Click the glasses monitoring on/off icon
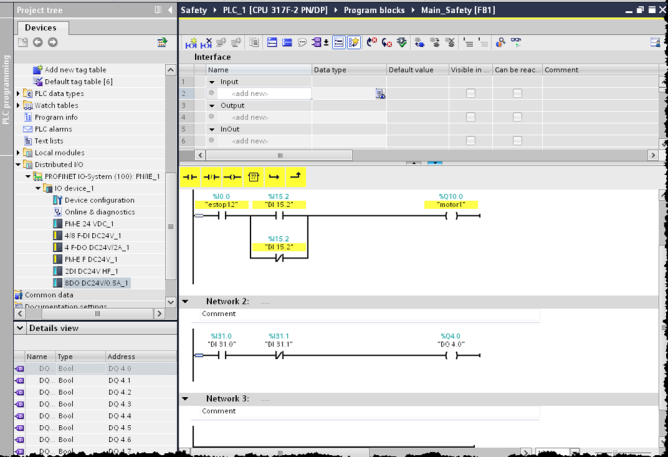The height and width of the screenshot is (457, 668). coord(516,42)
